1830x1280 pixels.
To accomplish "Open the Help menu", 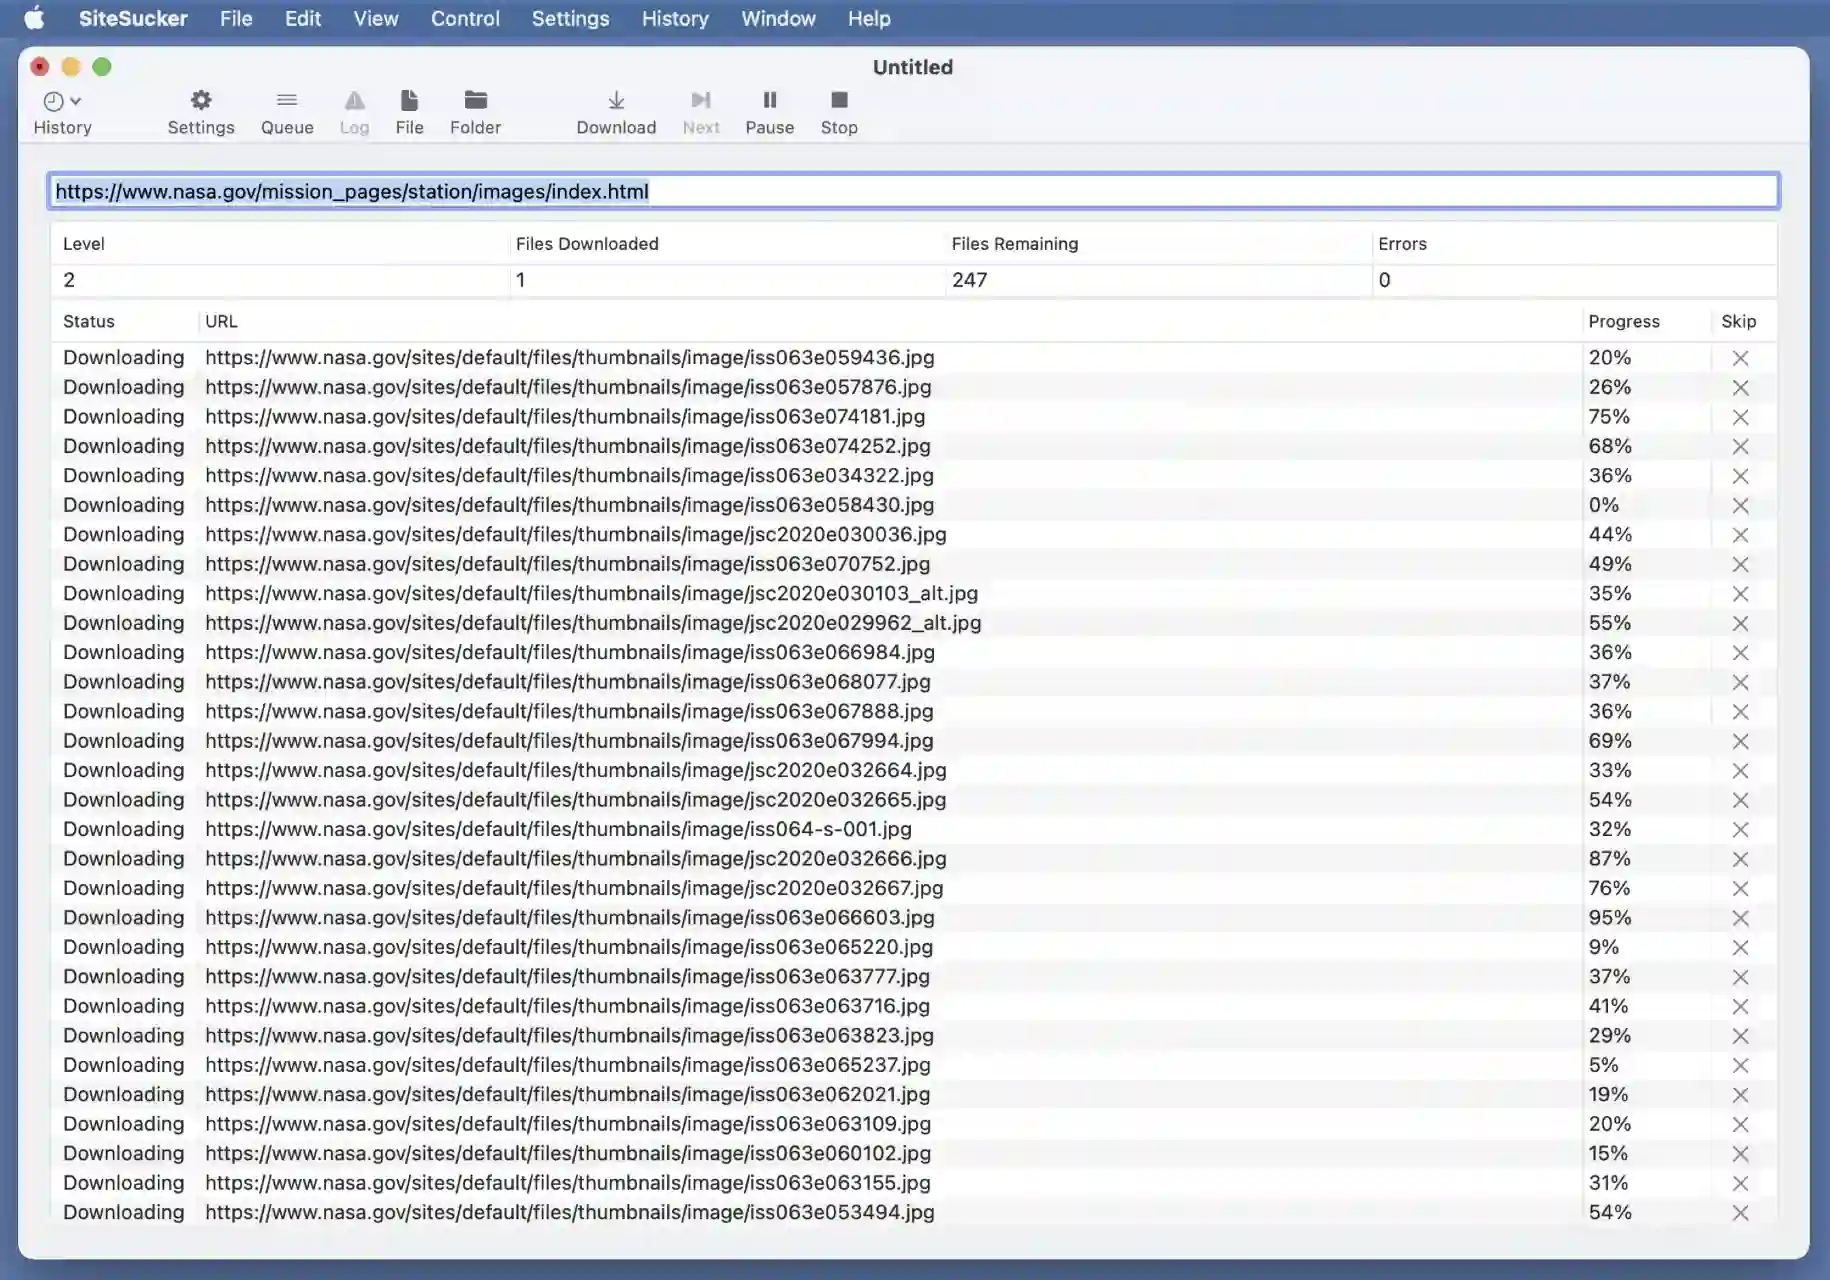I will 869,18.
